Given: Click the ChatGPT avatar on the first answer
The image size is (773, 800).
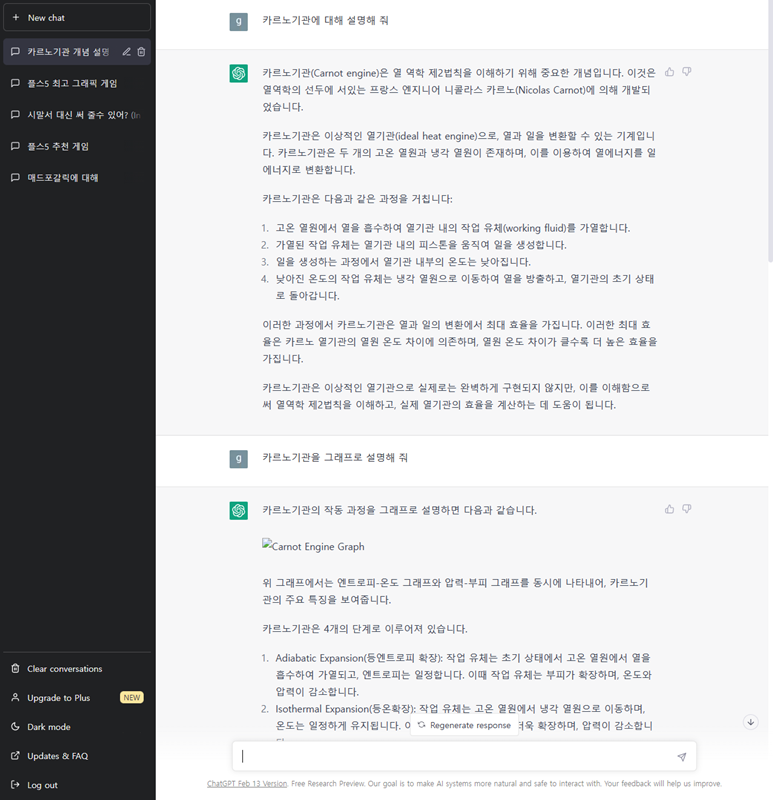Looking at the screenshot, I should click(238, 73).
